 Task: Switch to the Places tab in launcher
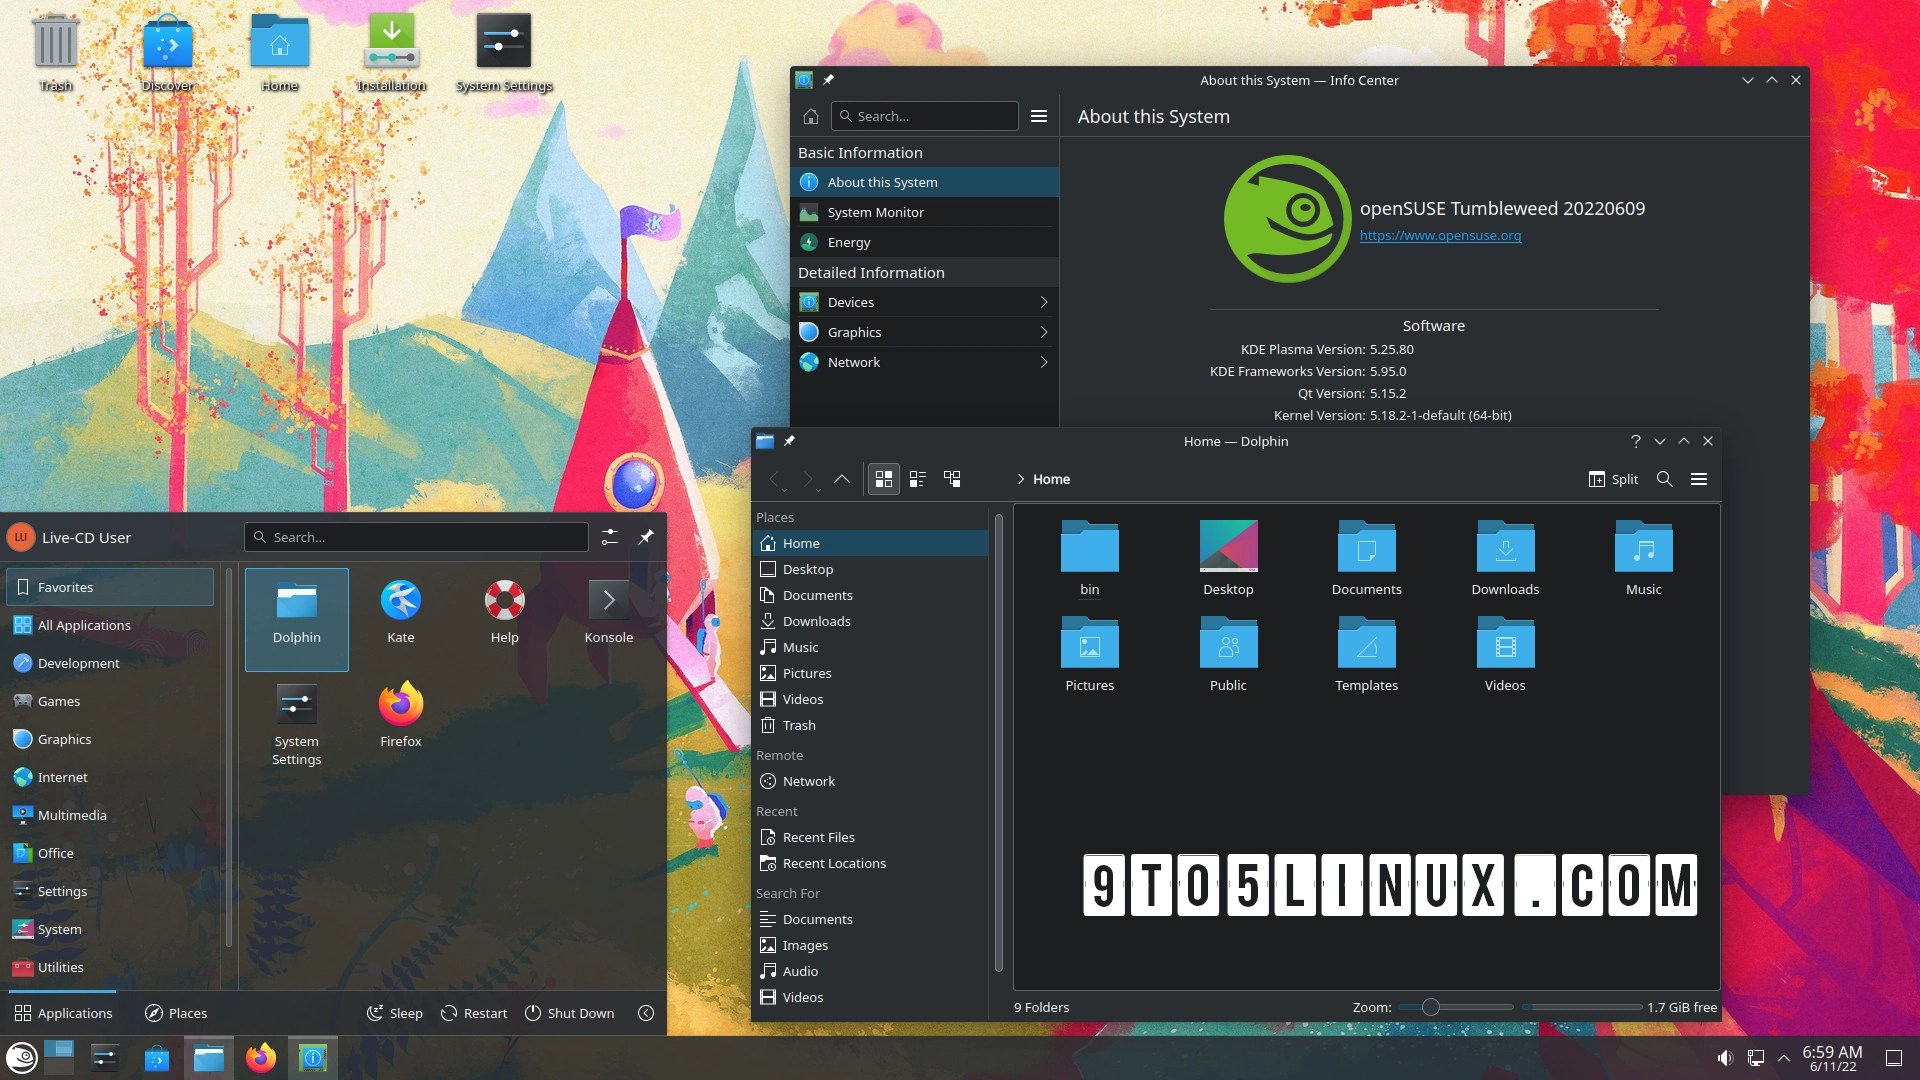tap(176, 1013)
